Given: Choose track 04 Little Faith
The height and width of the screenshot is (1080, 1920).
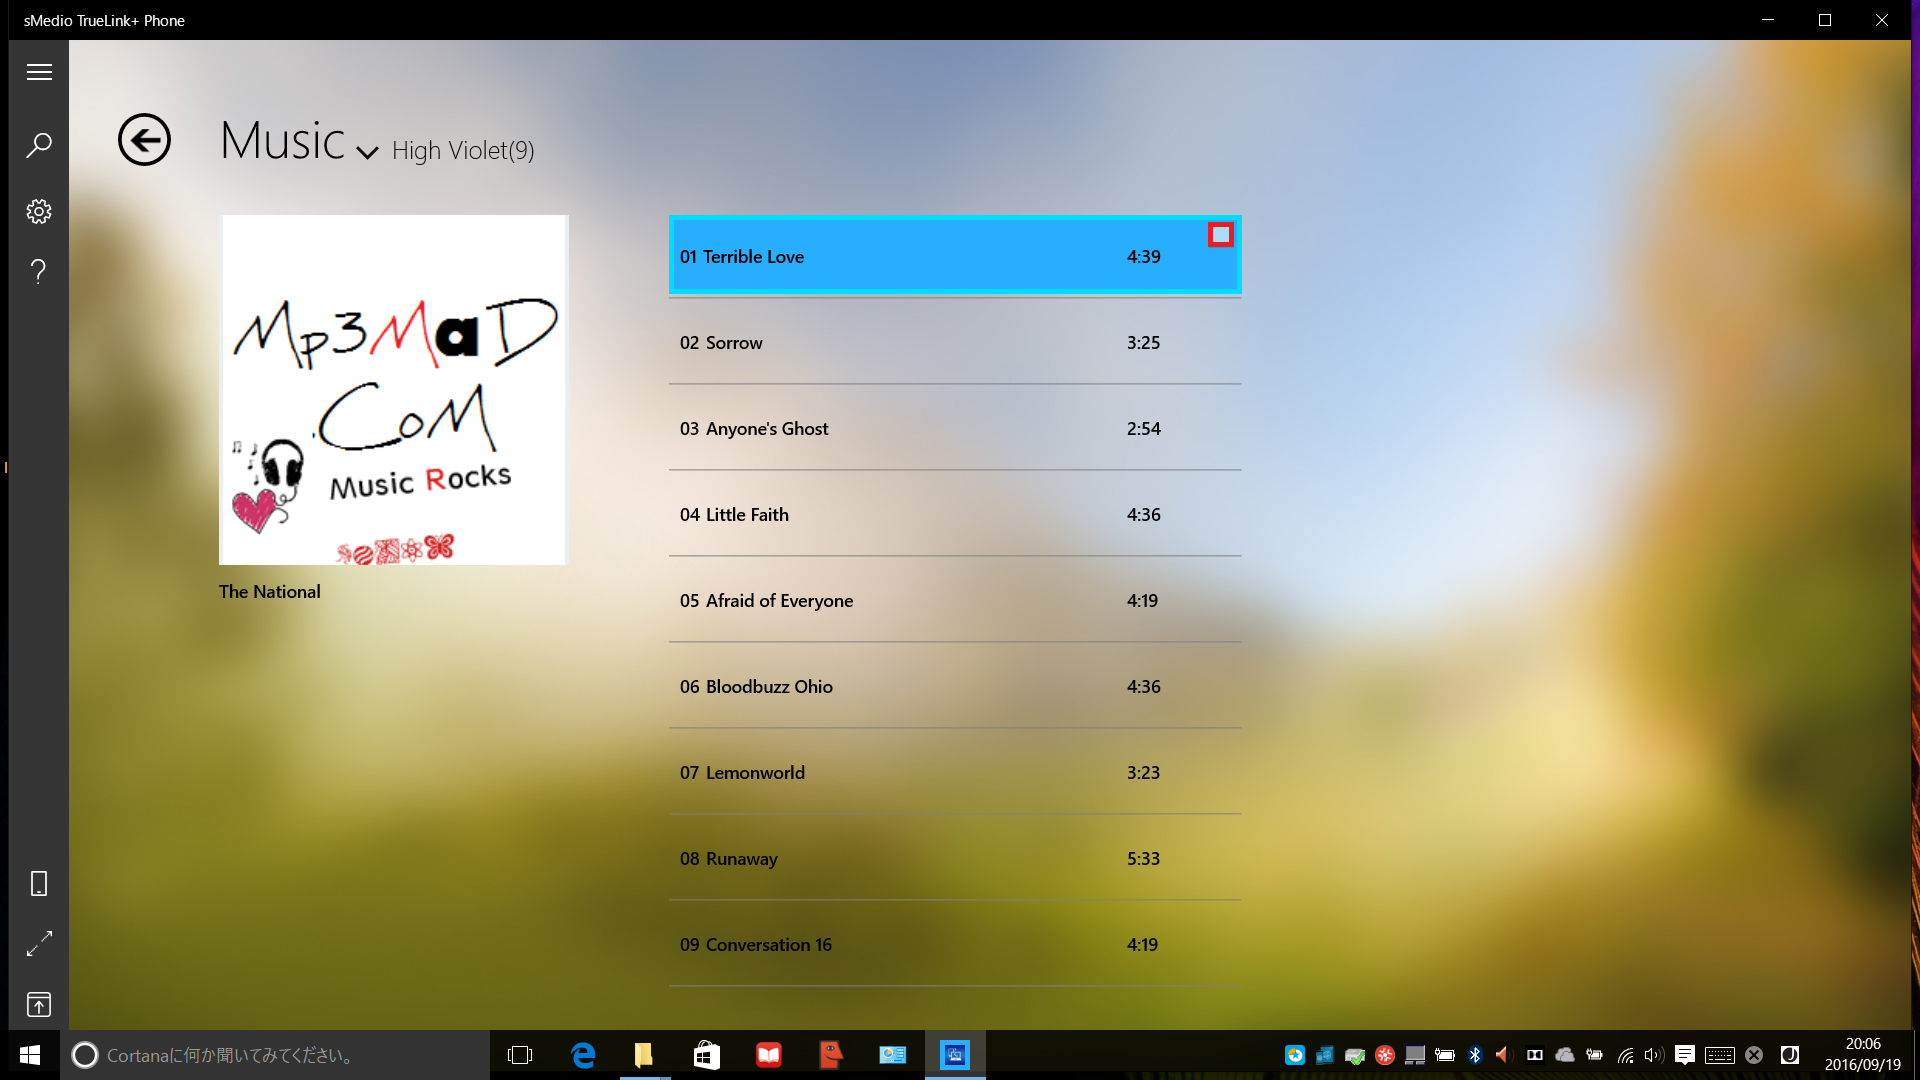Looking at the screenshot, I should tap(955, 514).
